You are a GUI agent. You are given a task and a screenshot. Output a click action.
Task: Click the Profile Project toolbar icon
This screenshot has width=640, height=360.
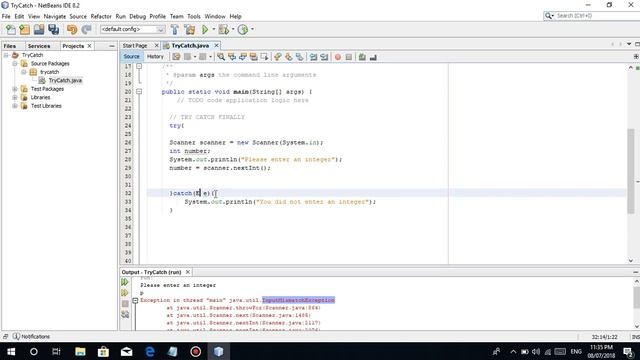click(x=243, y=29)
